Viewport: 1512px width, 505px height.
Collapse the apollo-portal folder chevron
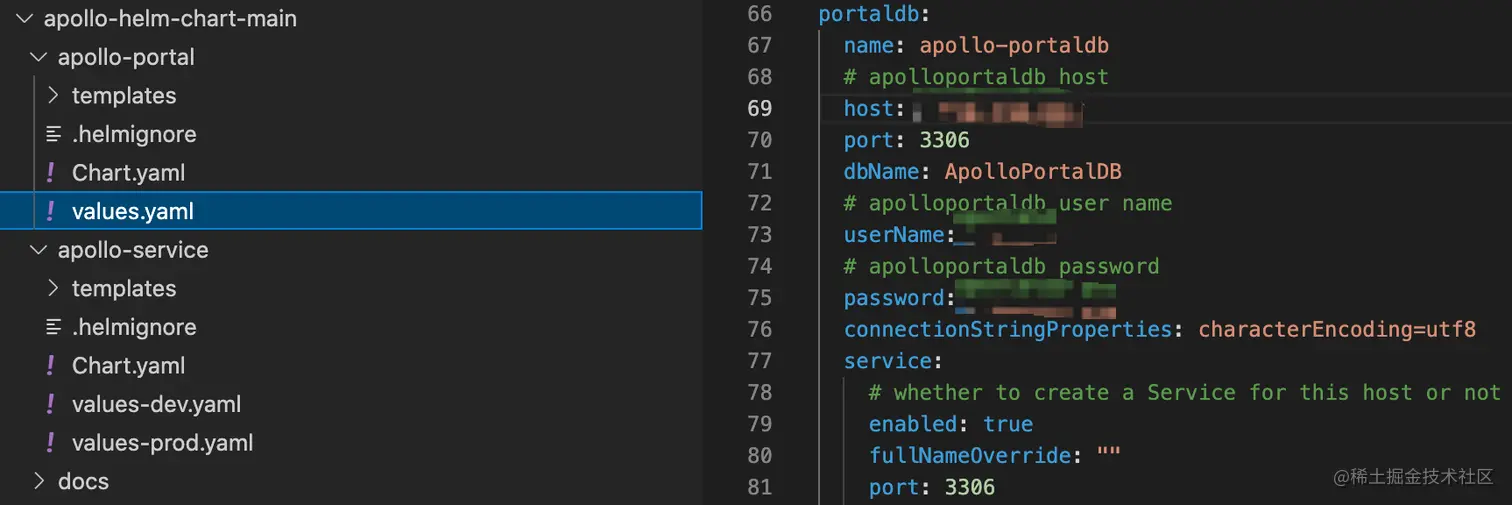tap(38, 57)
